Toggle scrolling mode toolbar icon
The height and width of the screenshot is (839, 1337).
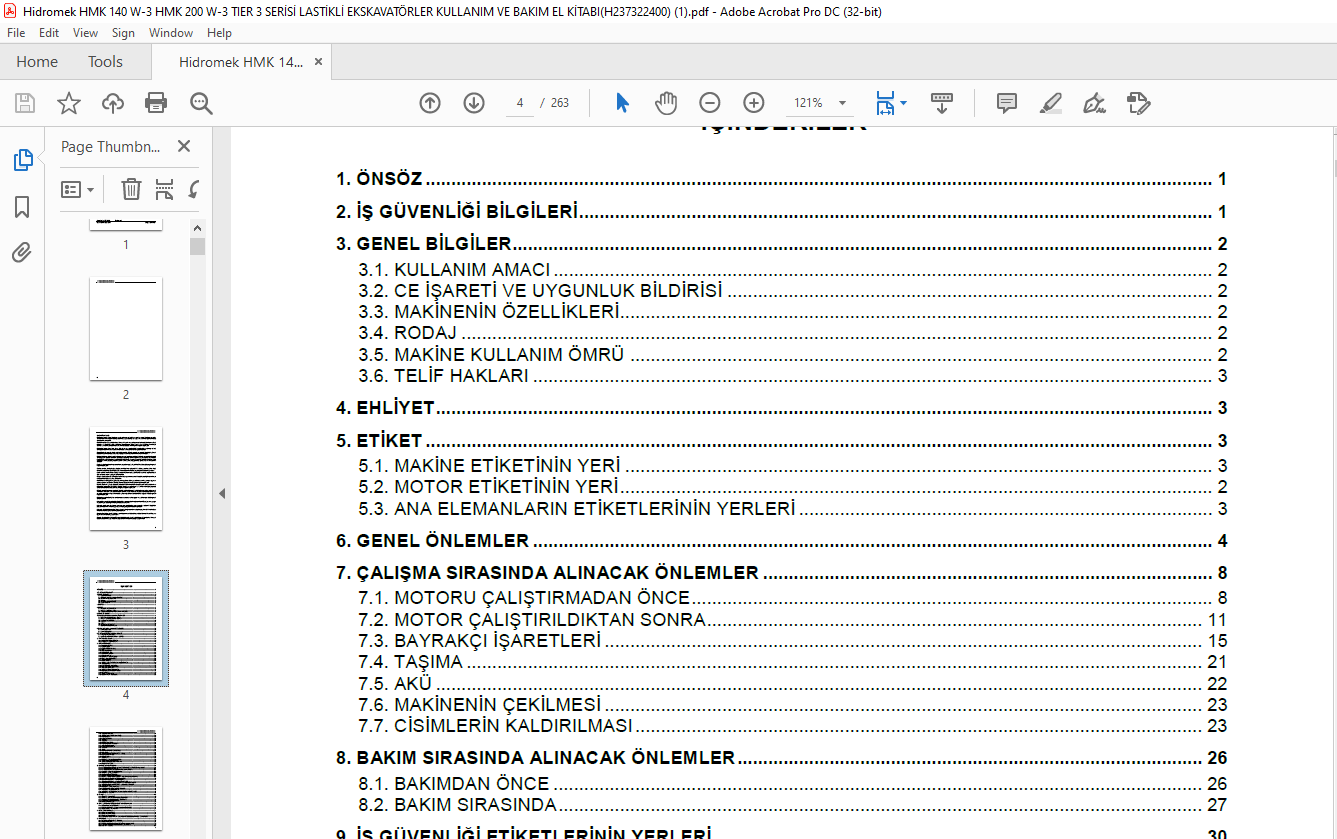[x=942, y=103]
